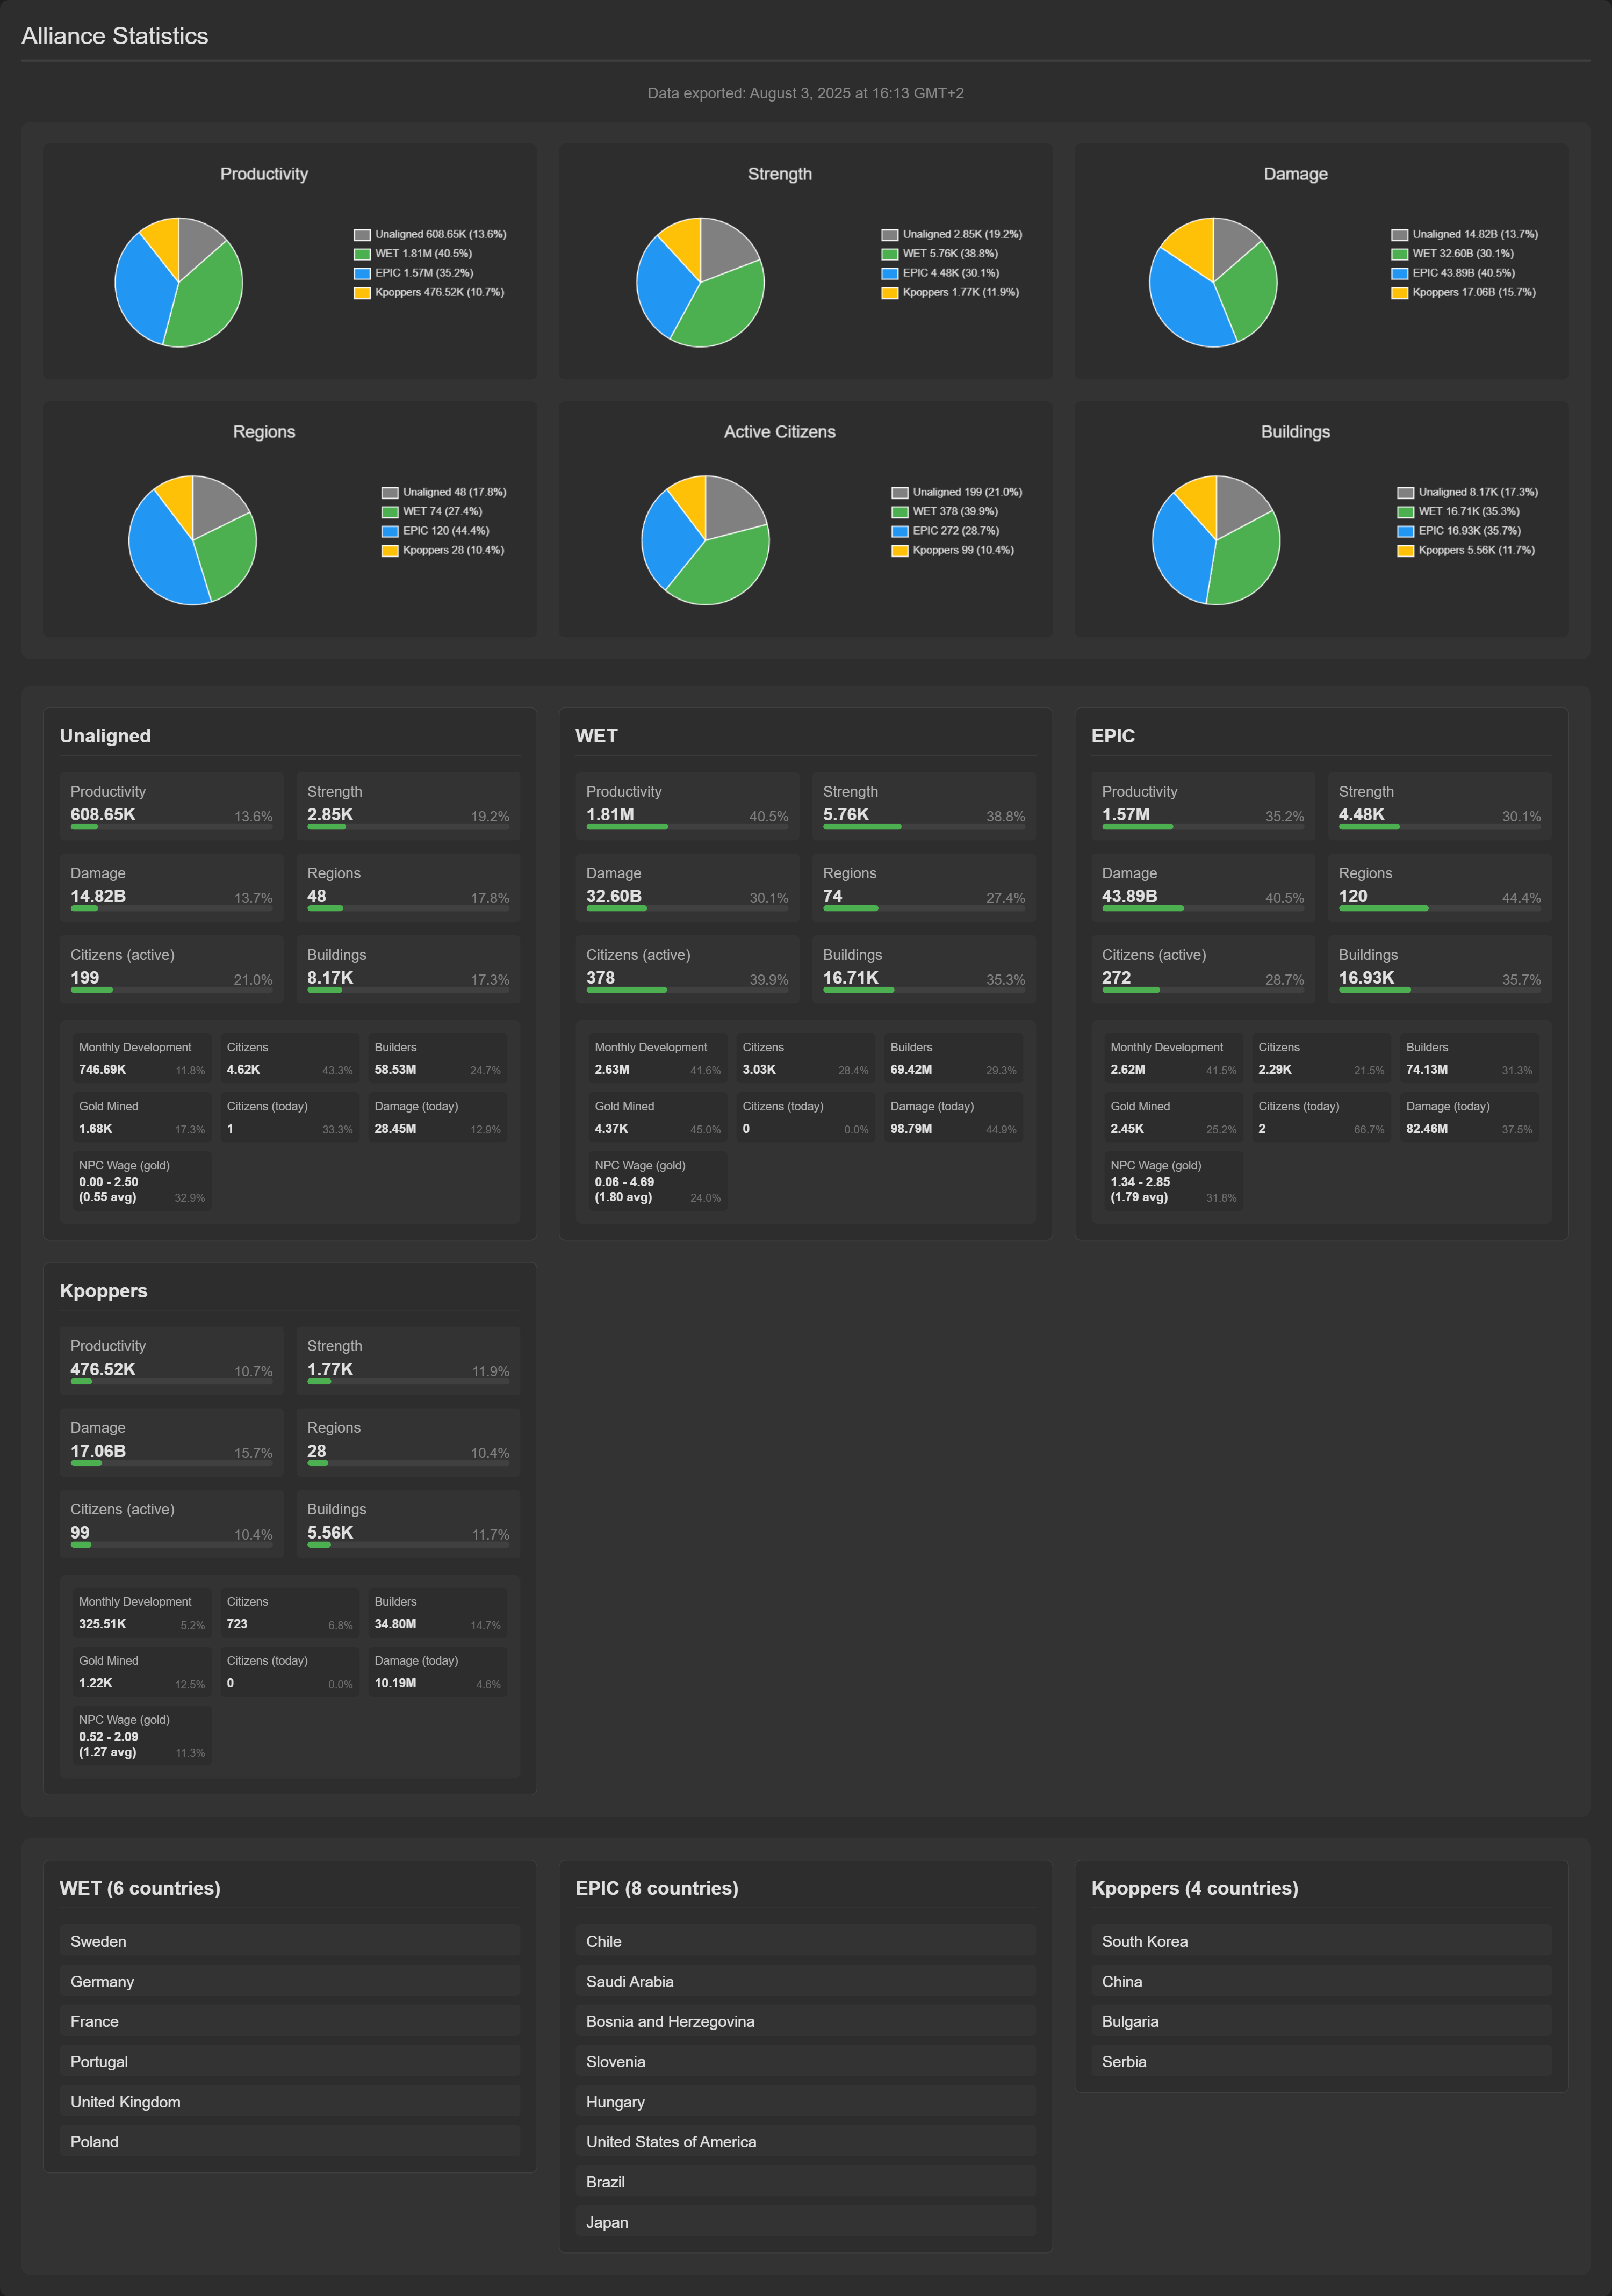Select China in Kpoppers list
The height and width of the screenshot is (2296, 1612).
pos(1321,1981)
